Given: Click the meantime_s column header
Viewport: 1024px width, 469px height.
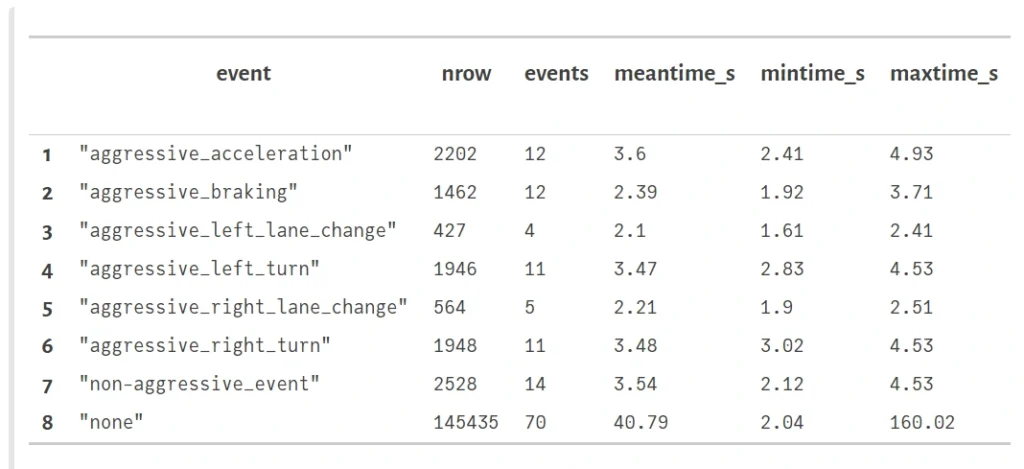Looking at the screenshot, I should (x=675, y=74).
